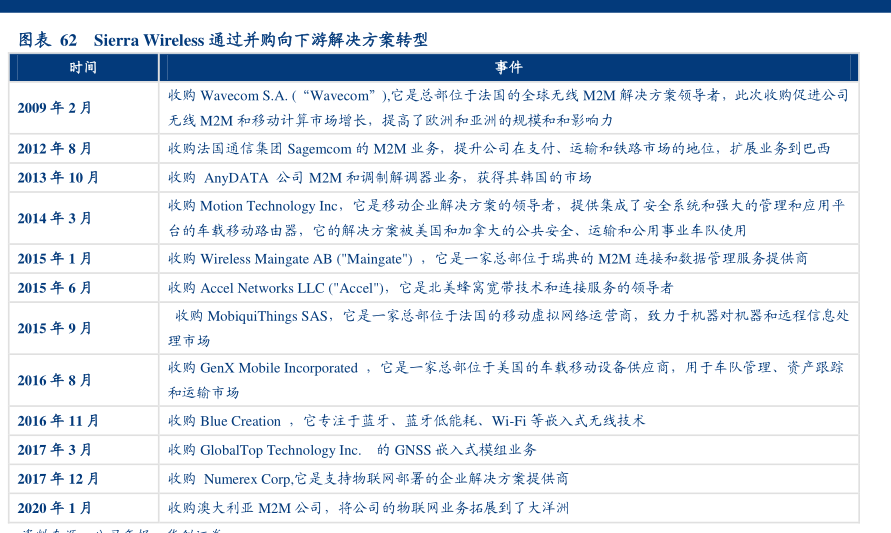Click the 时间 column header
891x533 pixels.
84,67
